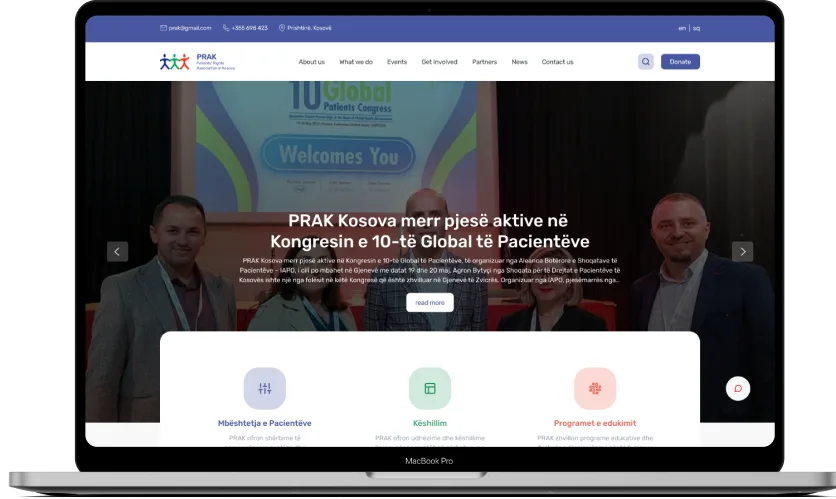Open the Contact us menu item
The image size is (836, 499).
[x=558, y=62]
